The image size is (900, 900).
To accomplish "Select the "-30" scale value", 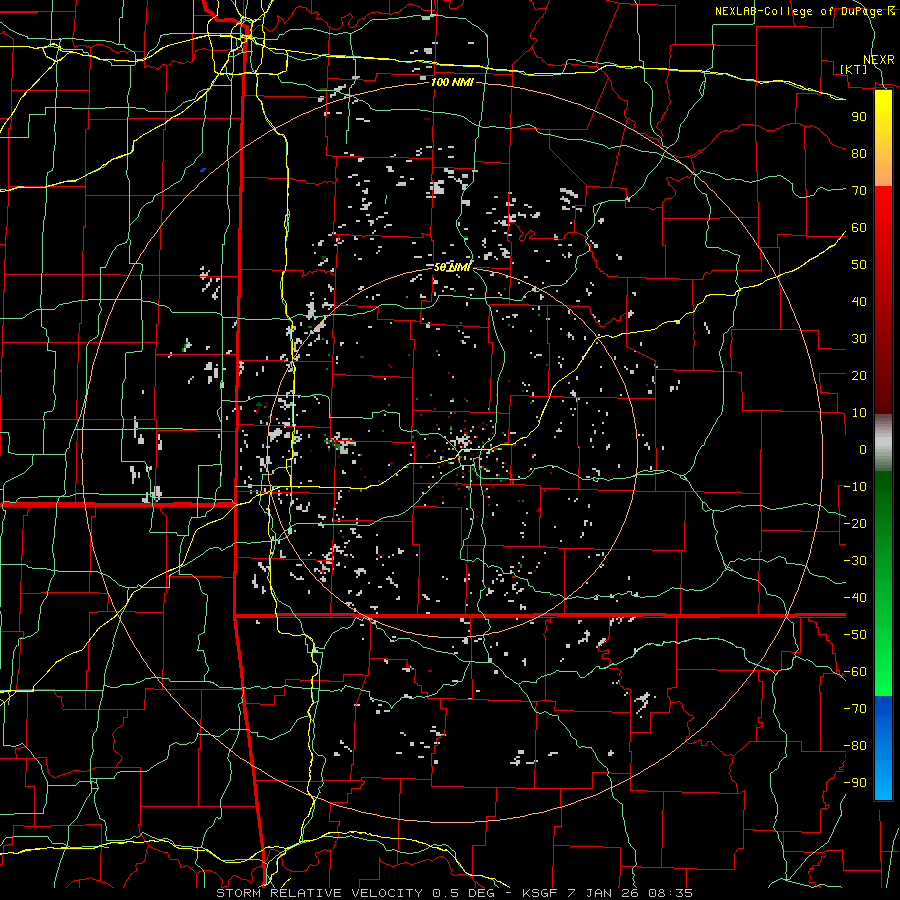I will (x=855, y=561).
